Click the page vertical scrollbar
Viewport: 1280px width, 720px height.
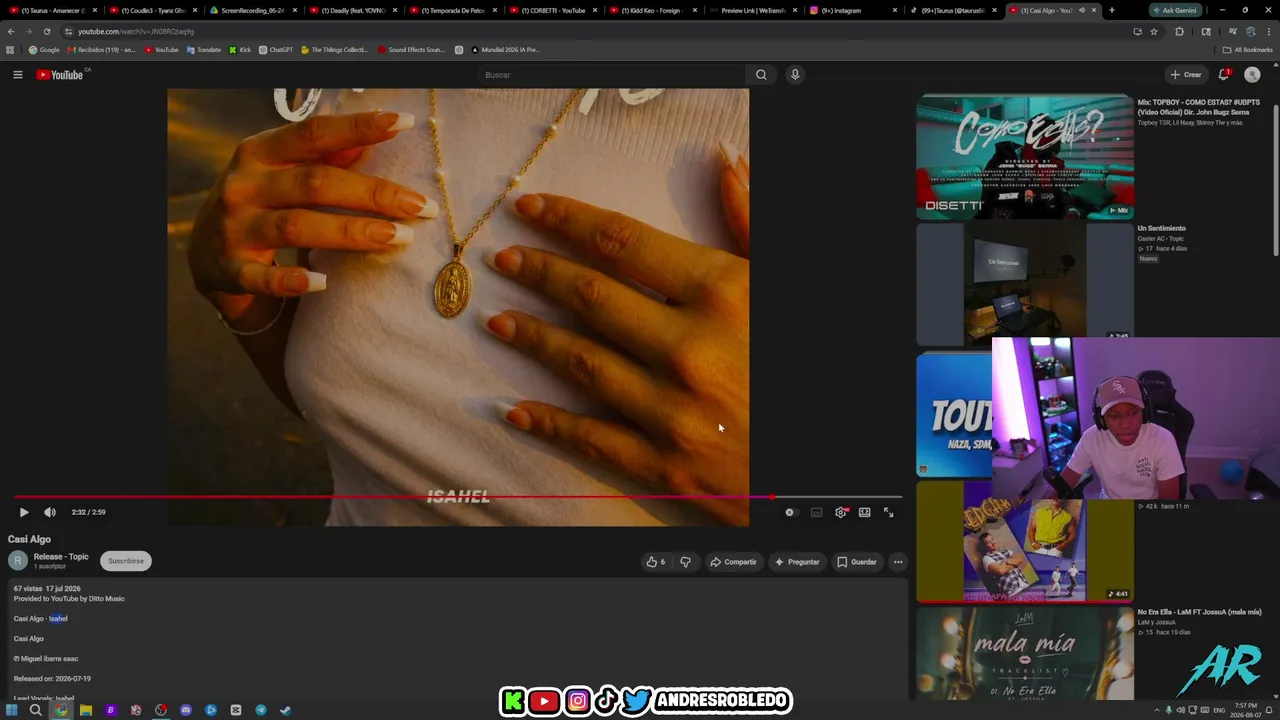click(x=1276, y=180)
